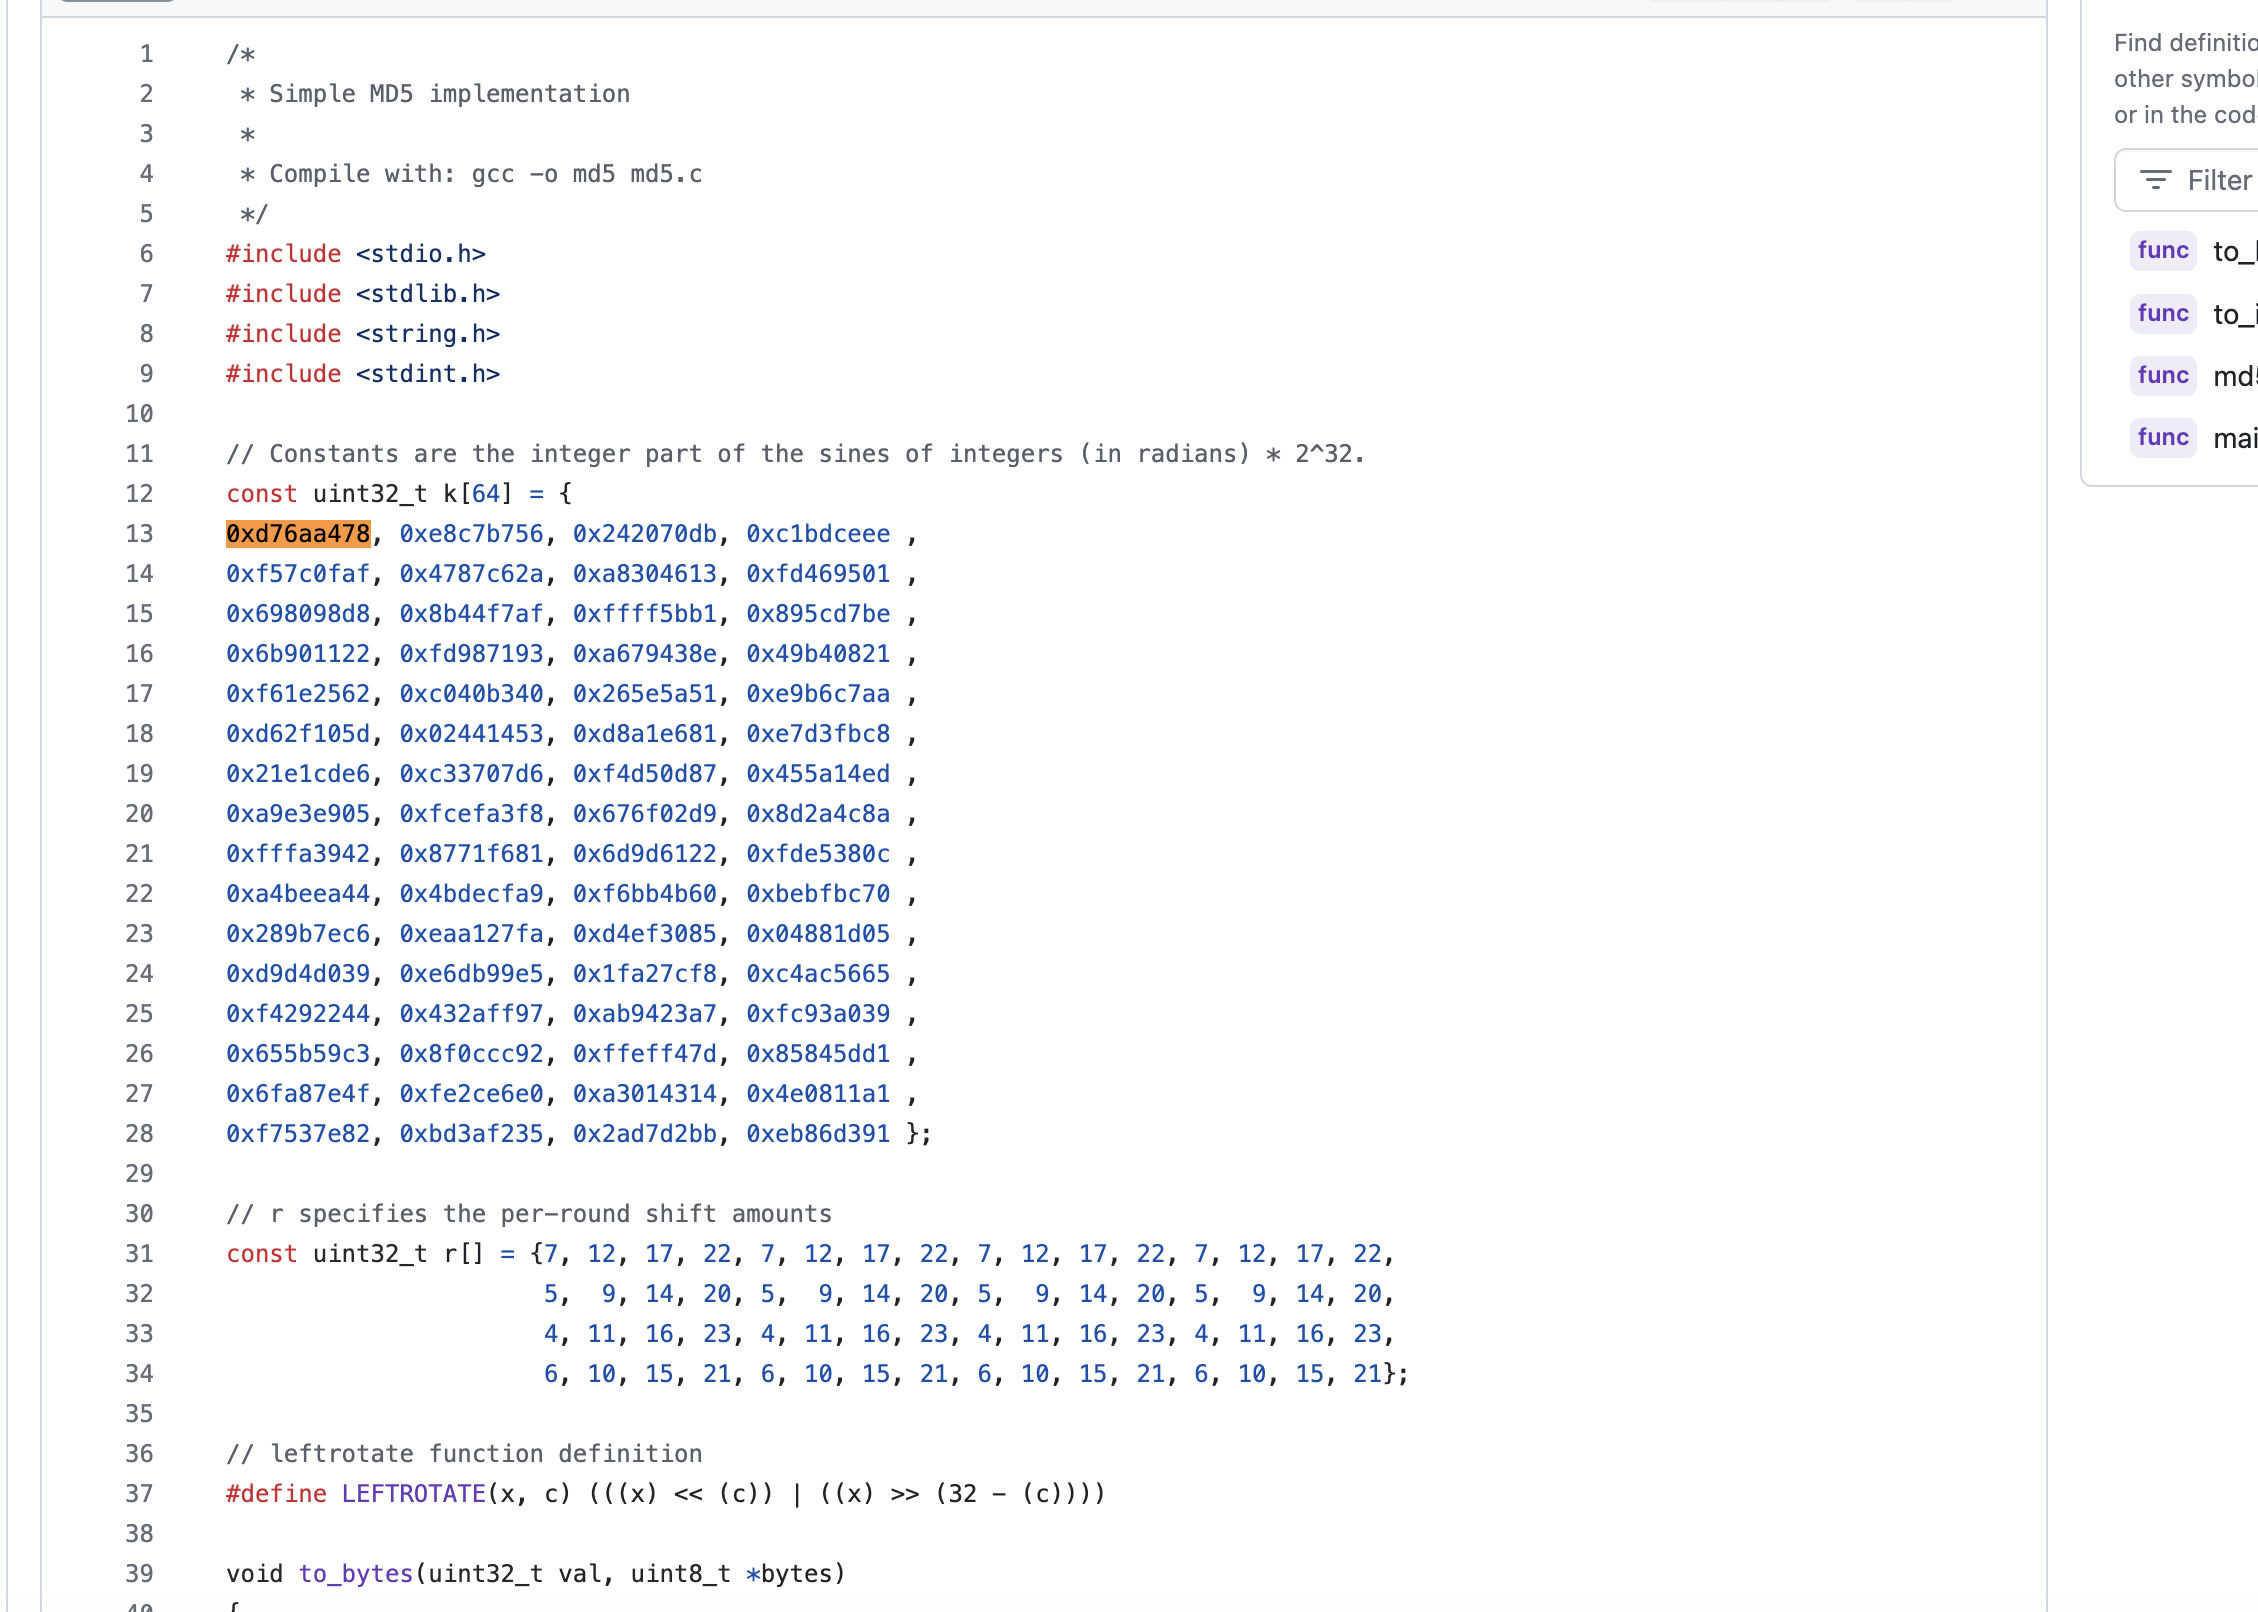Click the 'Simple MD5 implementation' comment
This screenshot has height=1612, width=2258.
pos(450,94)
